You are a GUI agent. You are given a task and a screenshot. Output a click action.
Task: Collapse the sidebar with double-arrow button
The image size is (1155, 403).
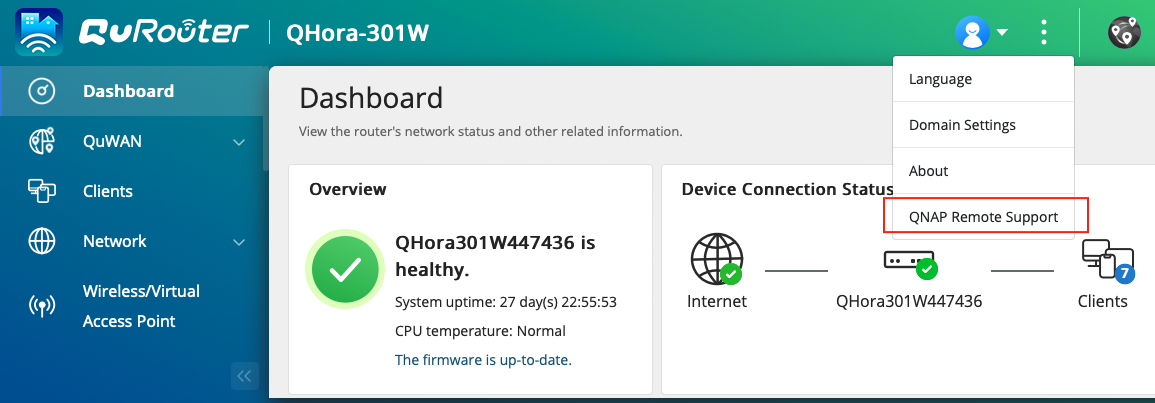tap(245, 376)
